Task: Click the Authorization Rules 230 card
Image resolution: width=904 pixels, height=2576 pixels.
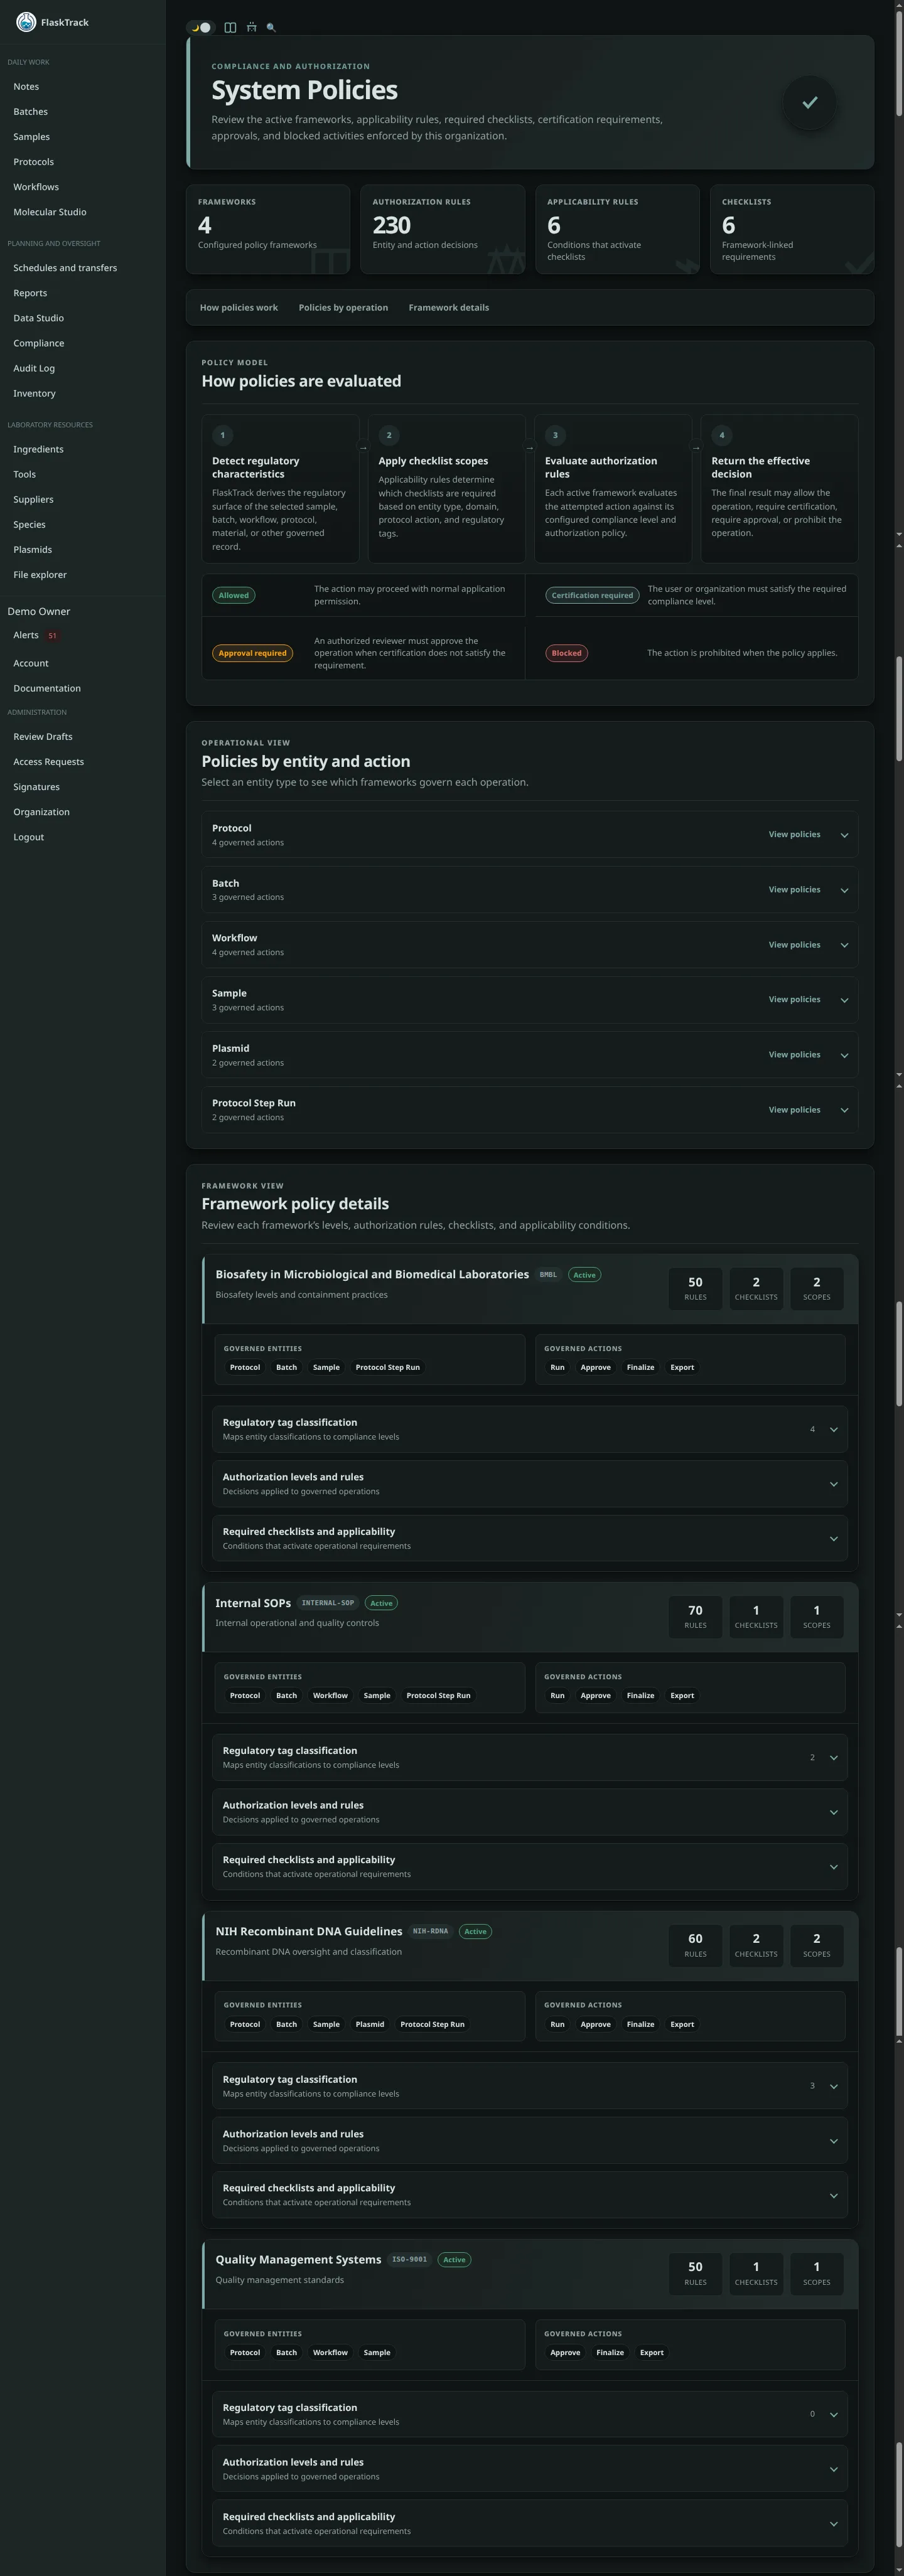Action: (x=442, y=229)
